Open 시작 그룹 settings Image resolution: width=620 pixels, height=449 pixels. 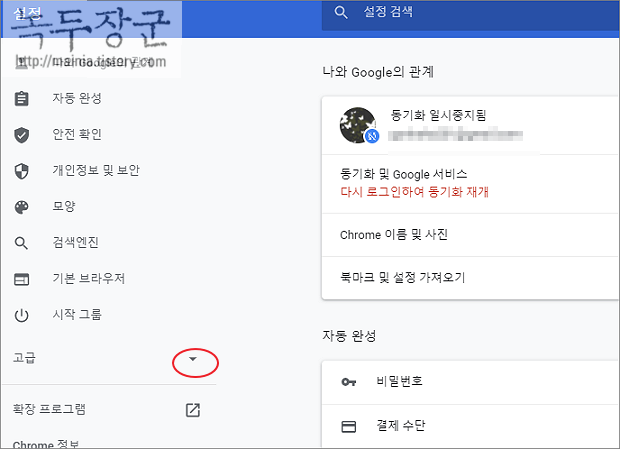(x=77, y=315)
